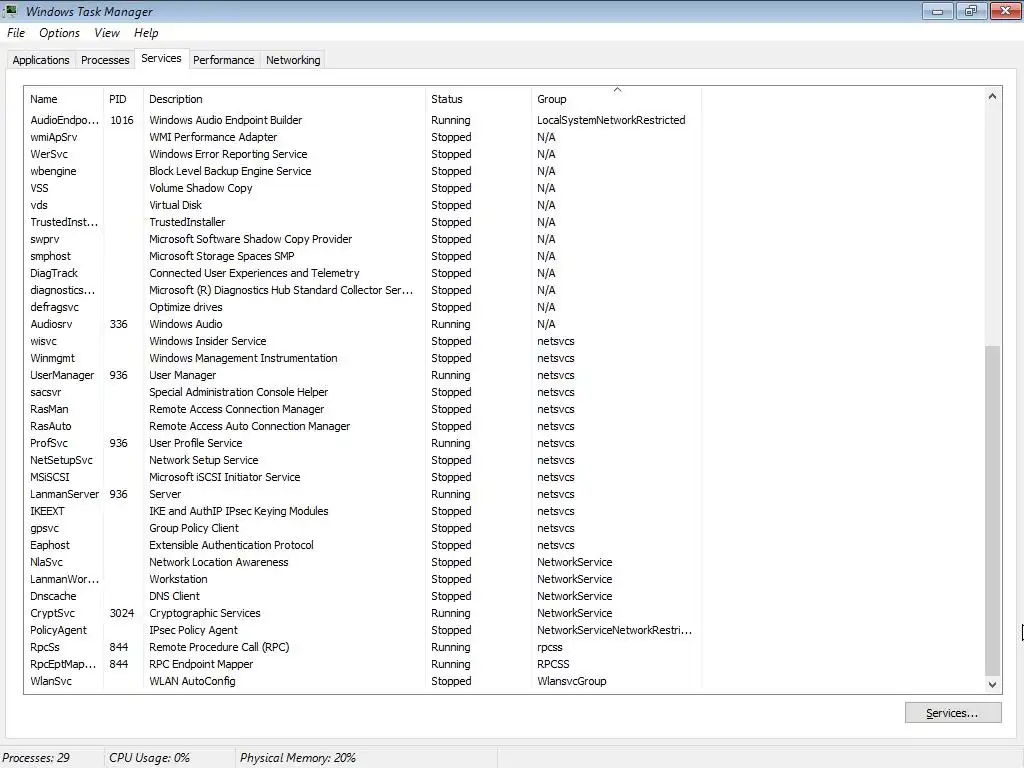Select the RpcSs service row
This screenshot has height=768, width=1024.
364,647
